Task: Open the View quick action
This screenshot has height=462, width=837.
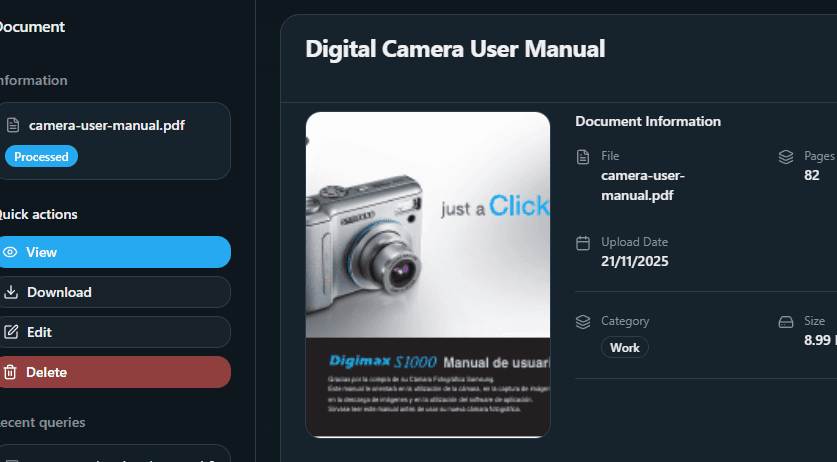Action: pos(114,252)
